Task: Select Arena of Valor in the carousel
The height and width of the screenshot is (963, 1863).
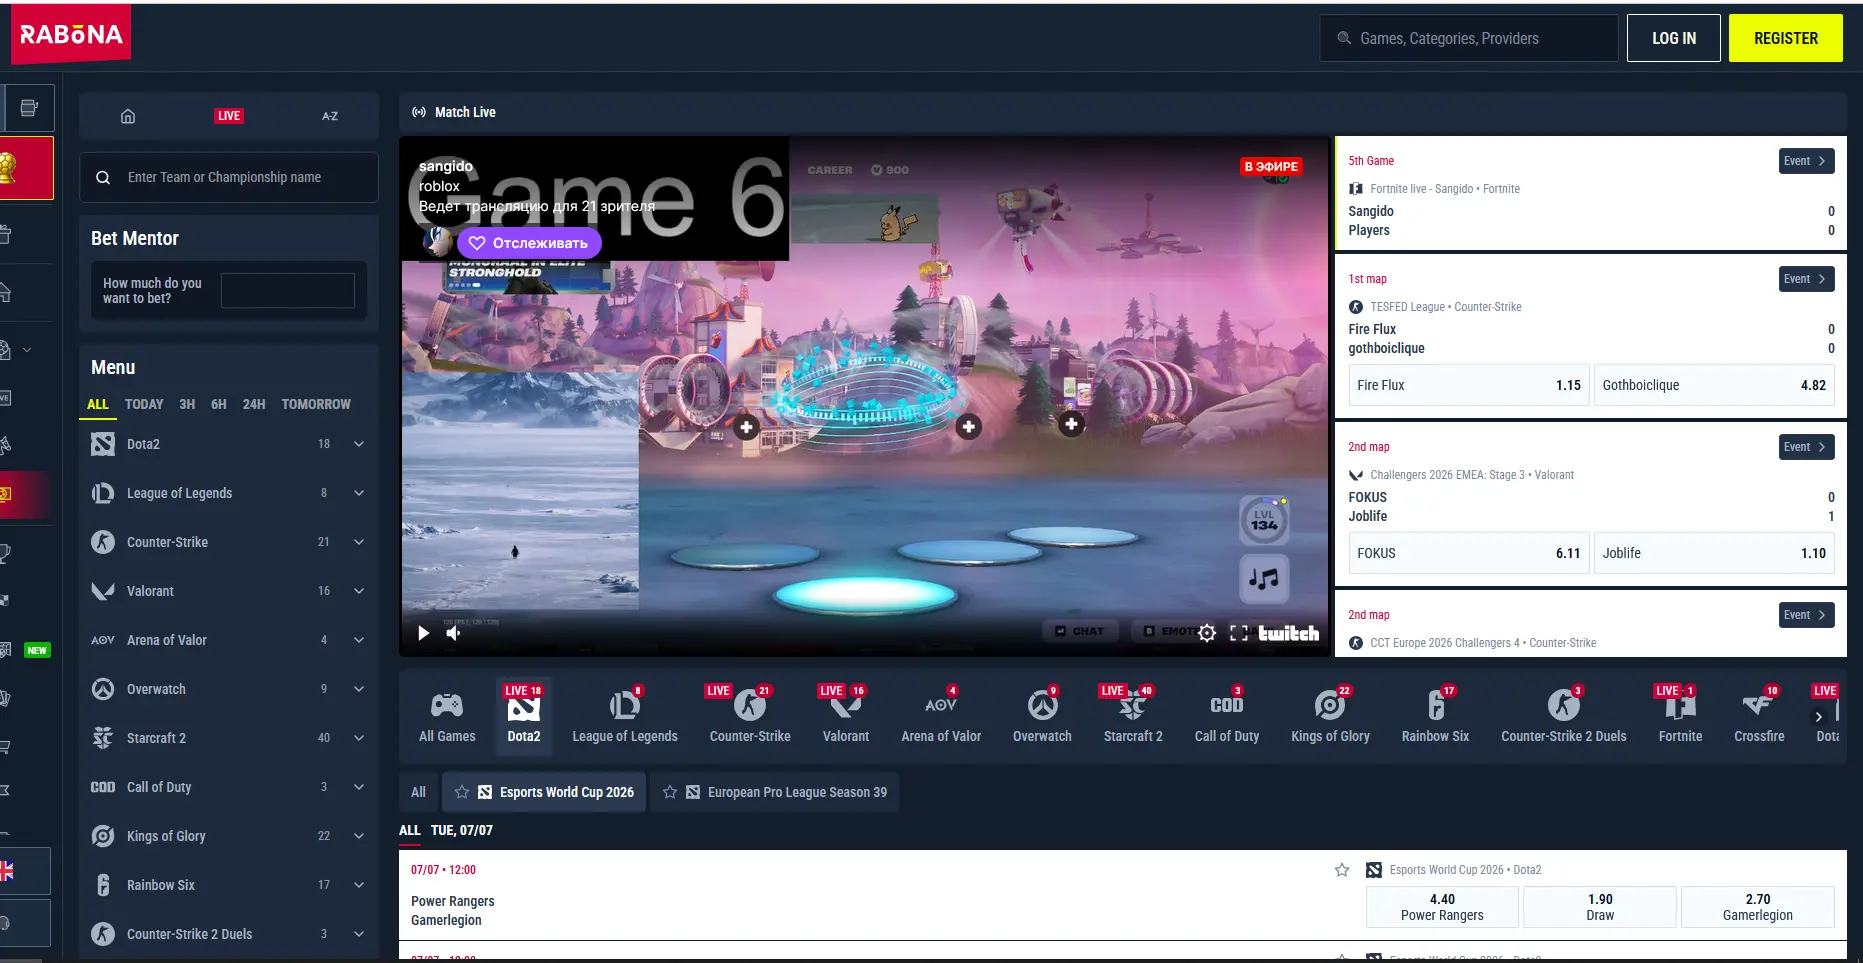Action: pos(941,717)
